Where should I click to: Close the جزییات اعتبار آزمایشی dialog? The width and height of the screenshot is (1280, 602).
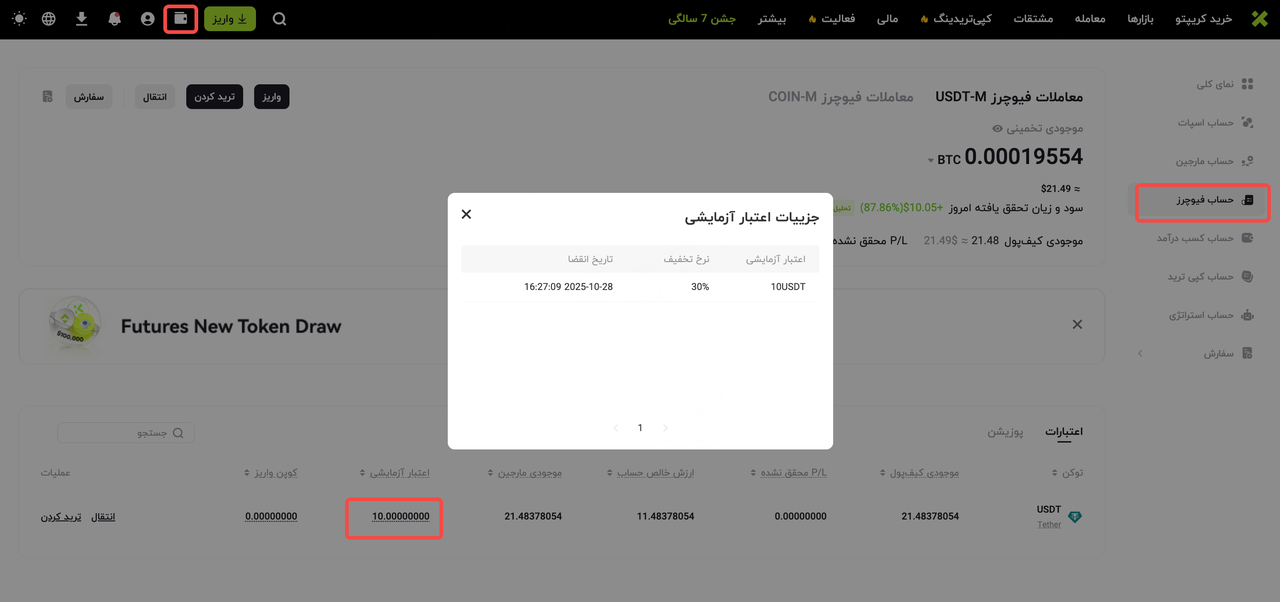pos(466,214)
